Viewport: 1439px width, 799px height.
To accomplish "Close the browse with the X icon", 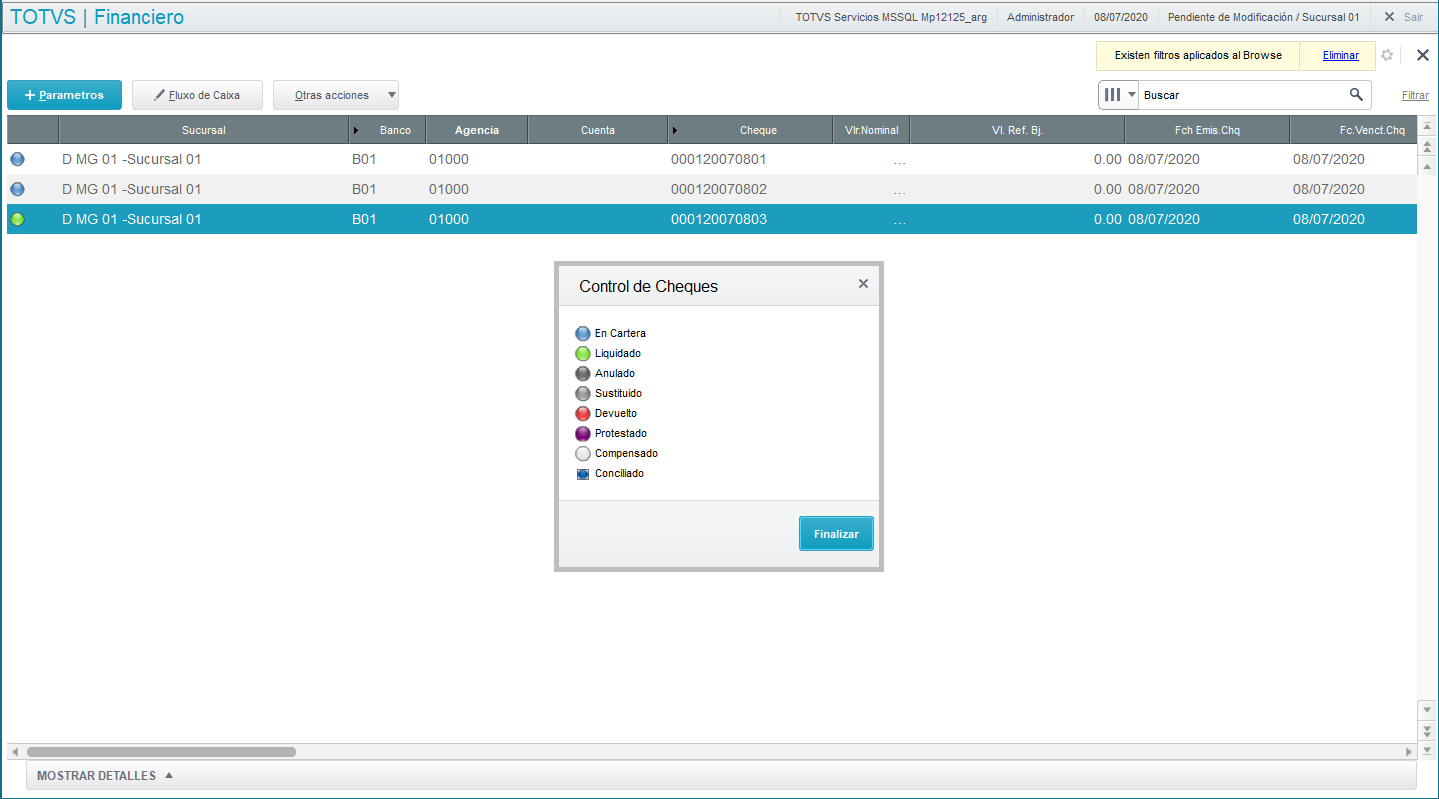I will pyautogui.click(x=1423, y=55).
